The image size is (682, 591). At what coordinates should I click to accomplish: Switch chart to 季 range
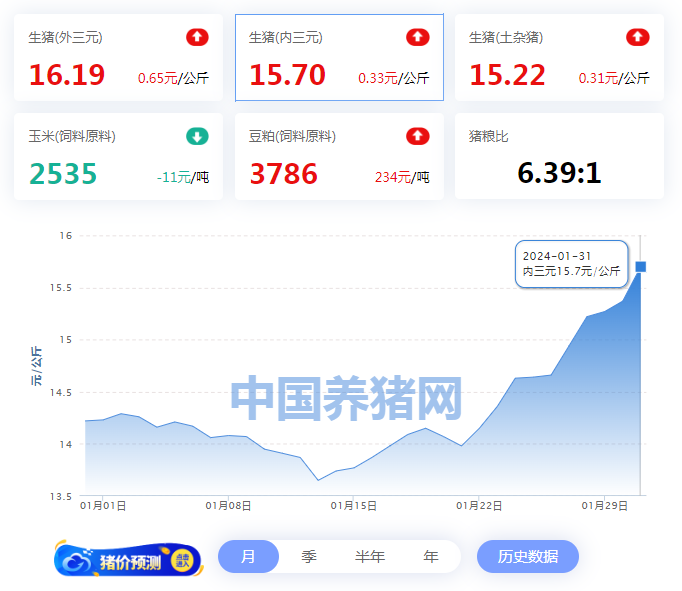coord(309,557)
